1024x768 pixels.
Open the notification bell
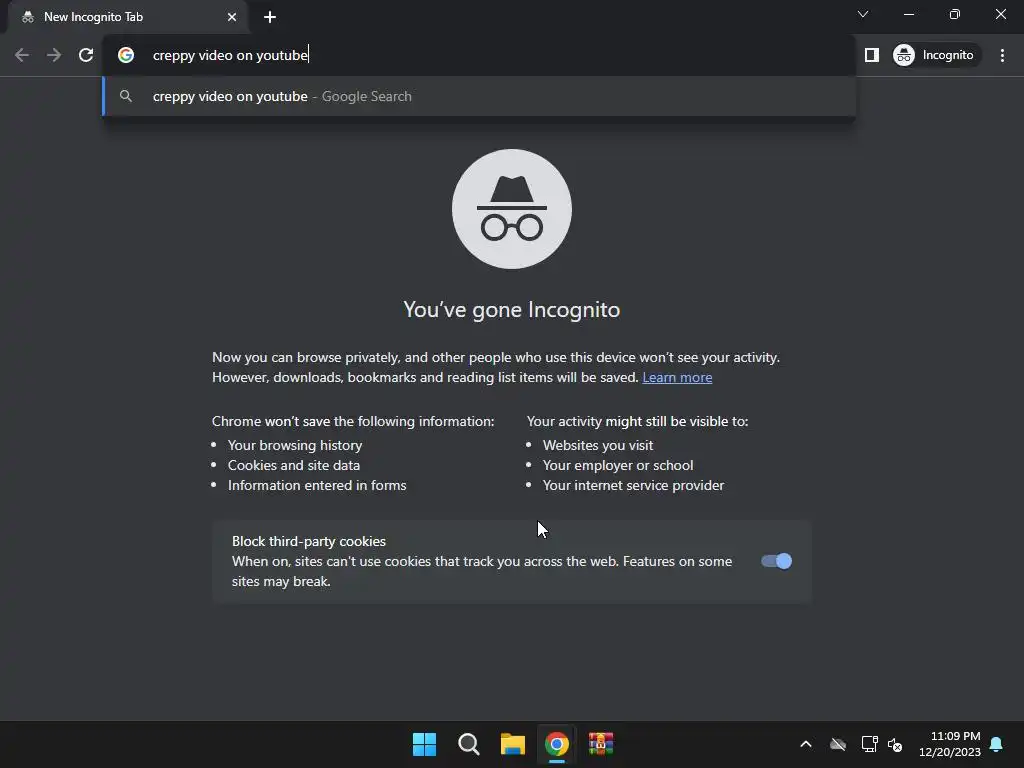coord(997,744)
